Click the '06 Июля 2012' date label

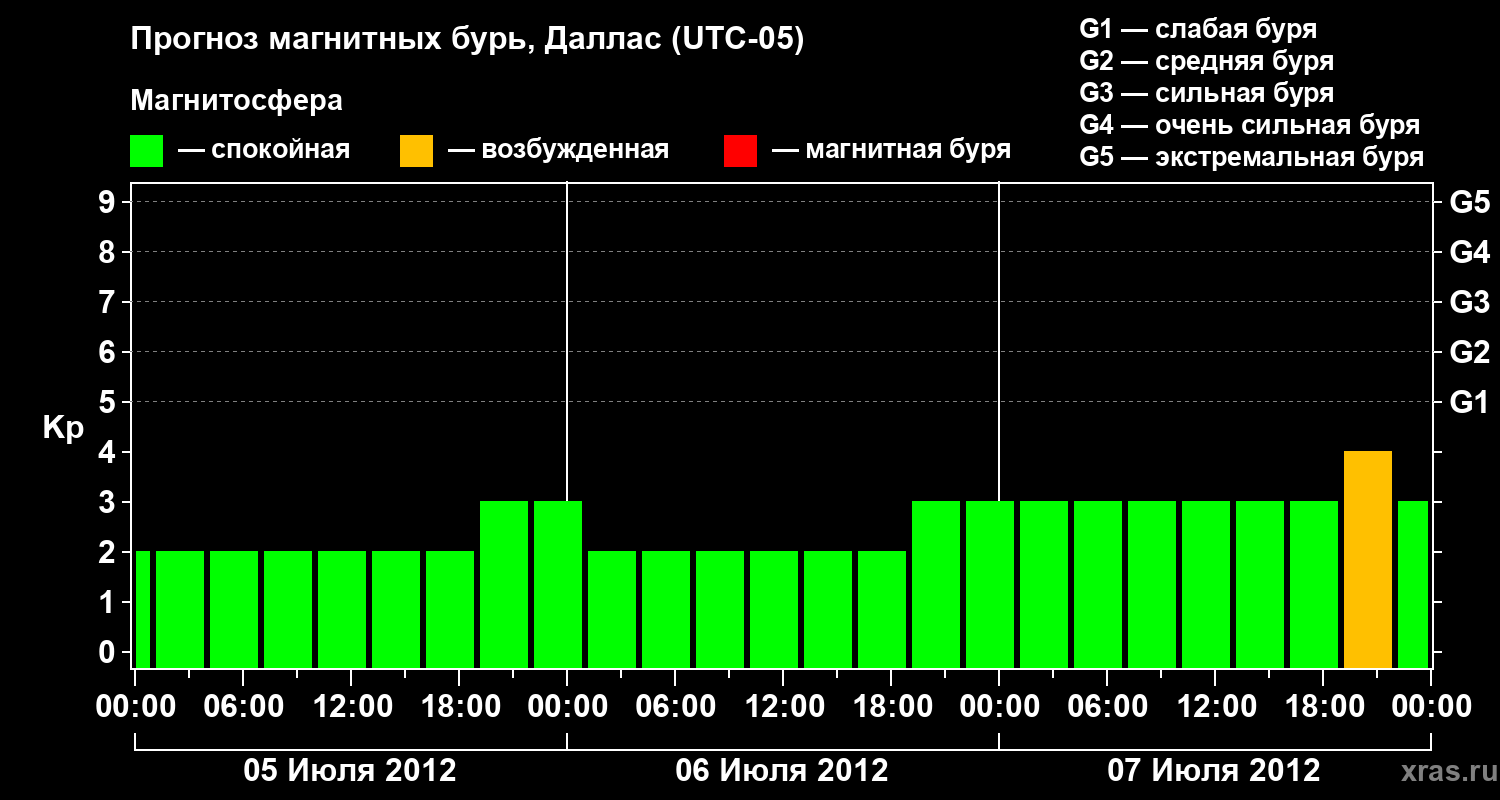pyautogui.click(x=782, y=771)
